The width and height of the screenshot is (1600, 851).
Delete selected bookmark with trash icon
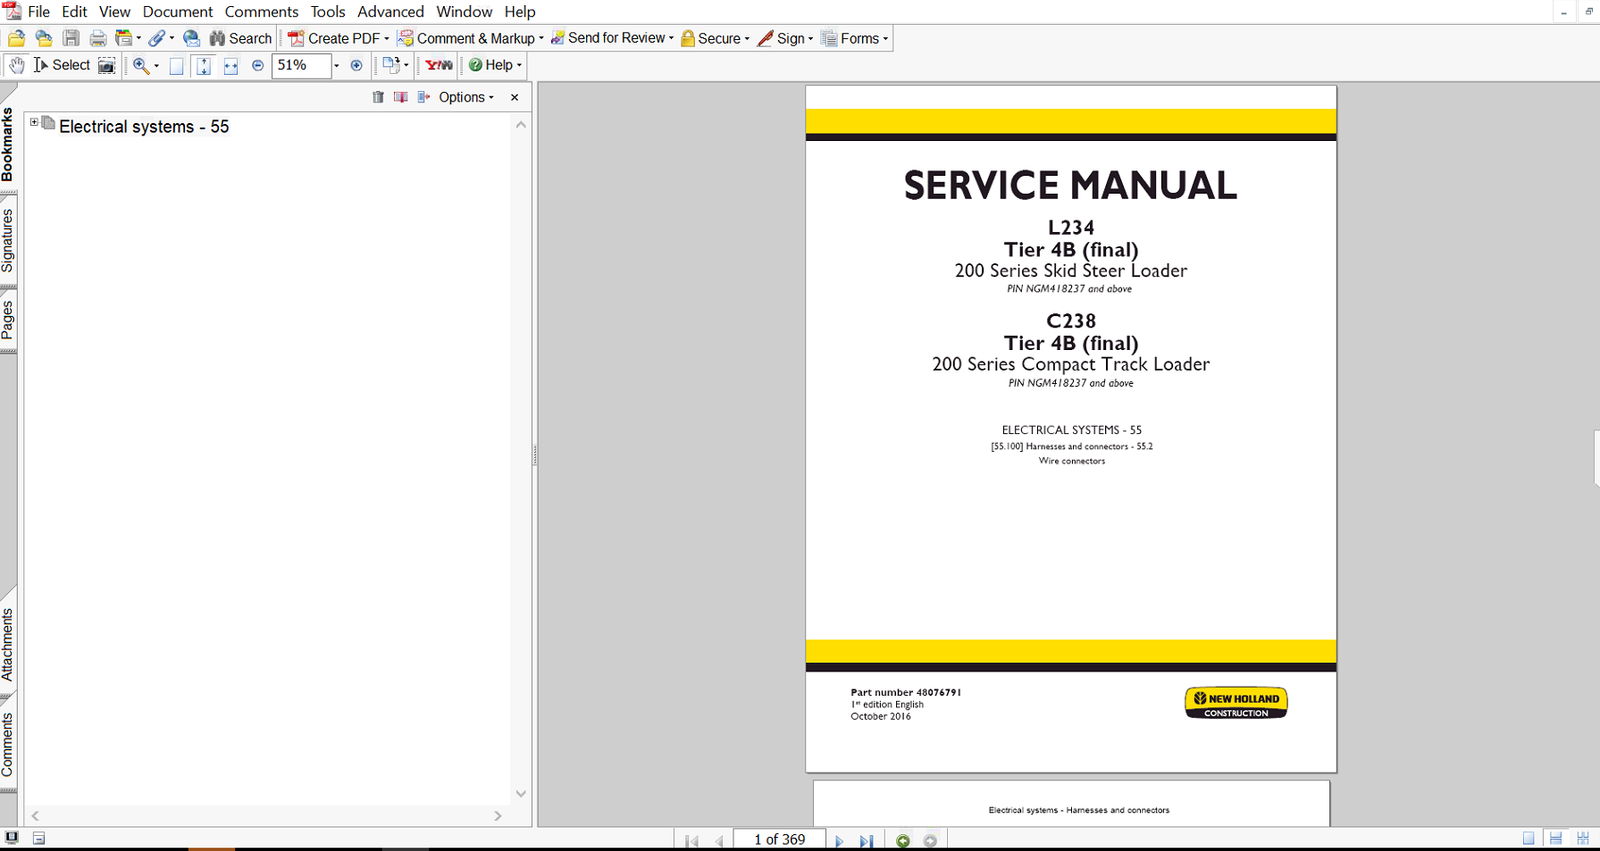pyautogui.click(x=378, y=97)
